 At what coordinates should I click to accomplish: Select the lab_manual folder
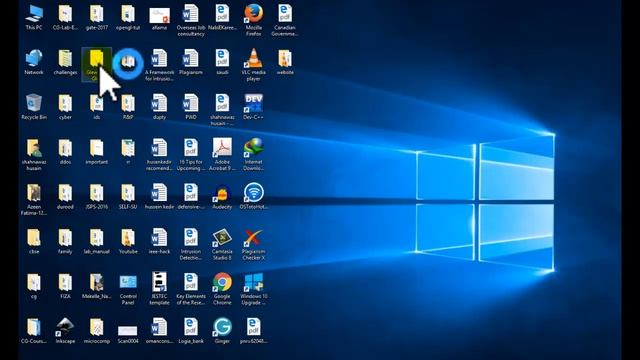click(x=97, y=242)
